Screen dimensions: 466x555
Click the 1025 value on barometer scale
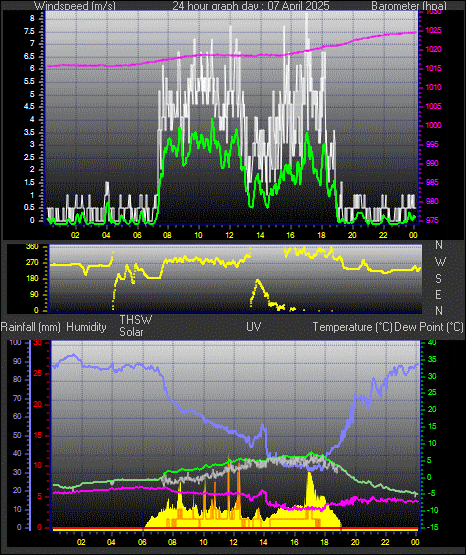pyautogui.click(x=433, y=31)
